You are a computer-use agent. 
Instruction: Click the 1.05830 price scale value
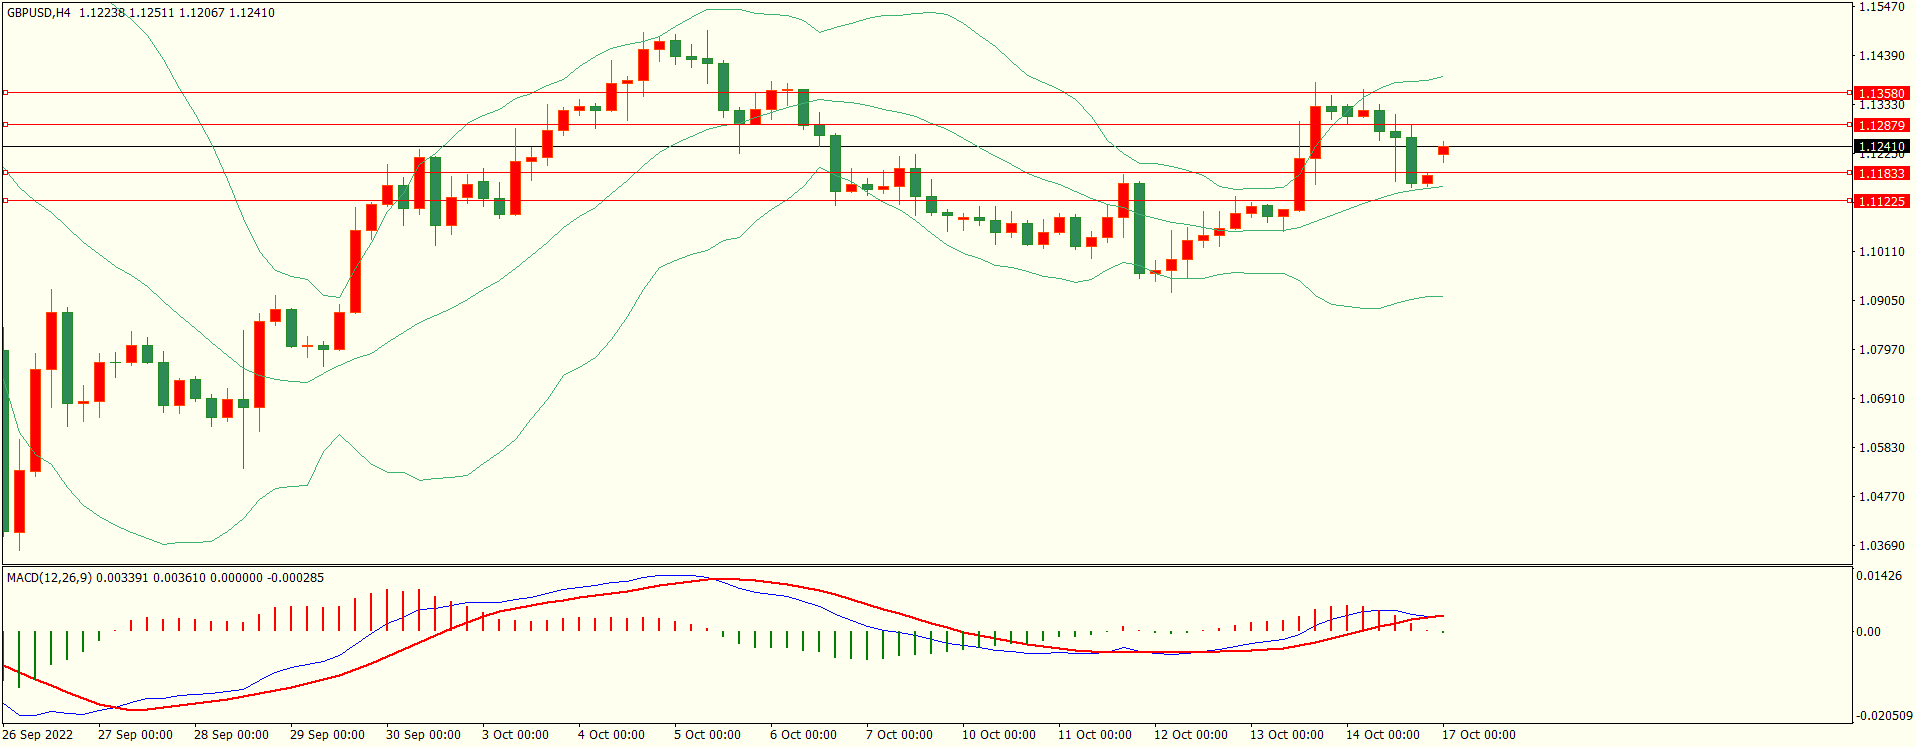tap(1881, 448)
